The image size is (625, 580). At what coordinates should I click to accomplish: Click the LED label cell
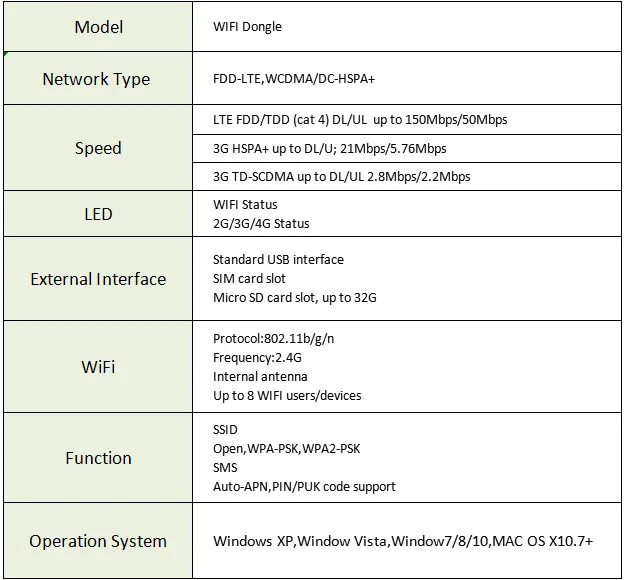click(98, 214)
